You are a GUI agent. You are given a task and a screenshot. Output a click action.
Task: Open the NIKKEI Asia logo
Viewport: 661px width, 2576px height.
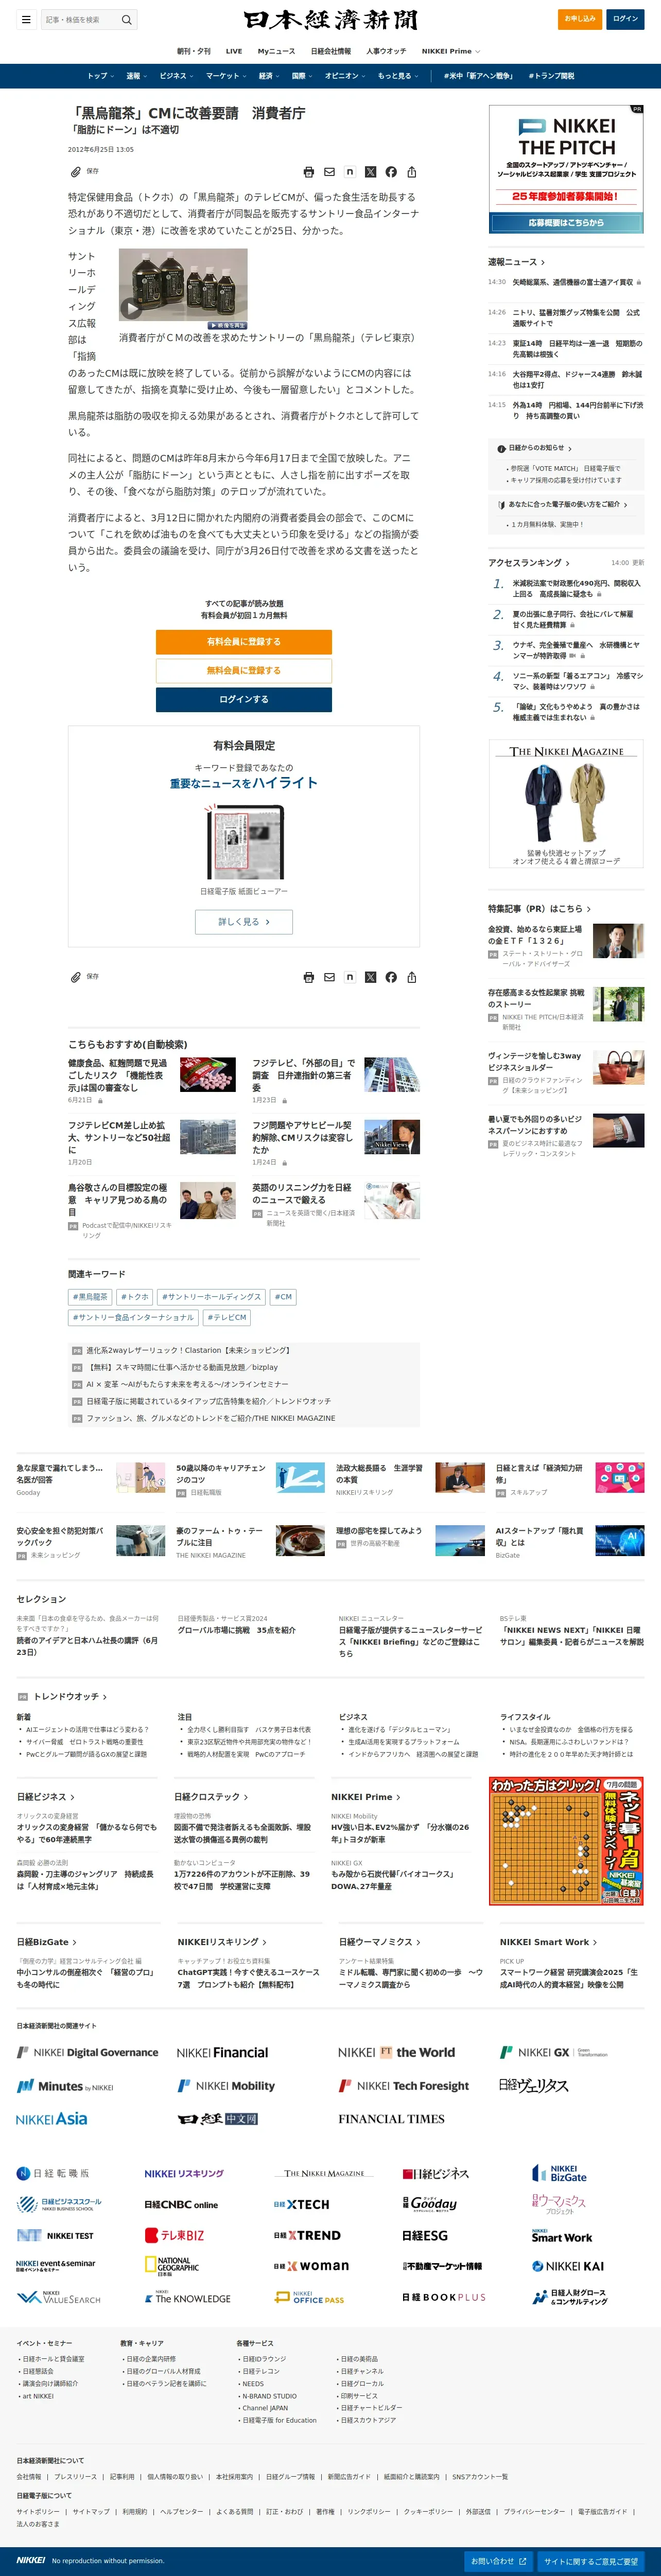(x=52, y=2119)
